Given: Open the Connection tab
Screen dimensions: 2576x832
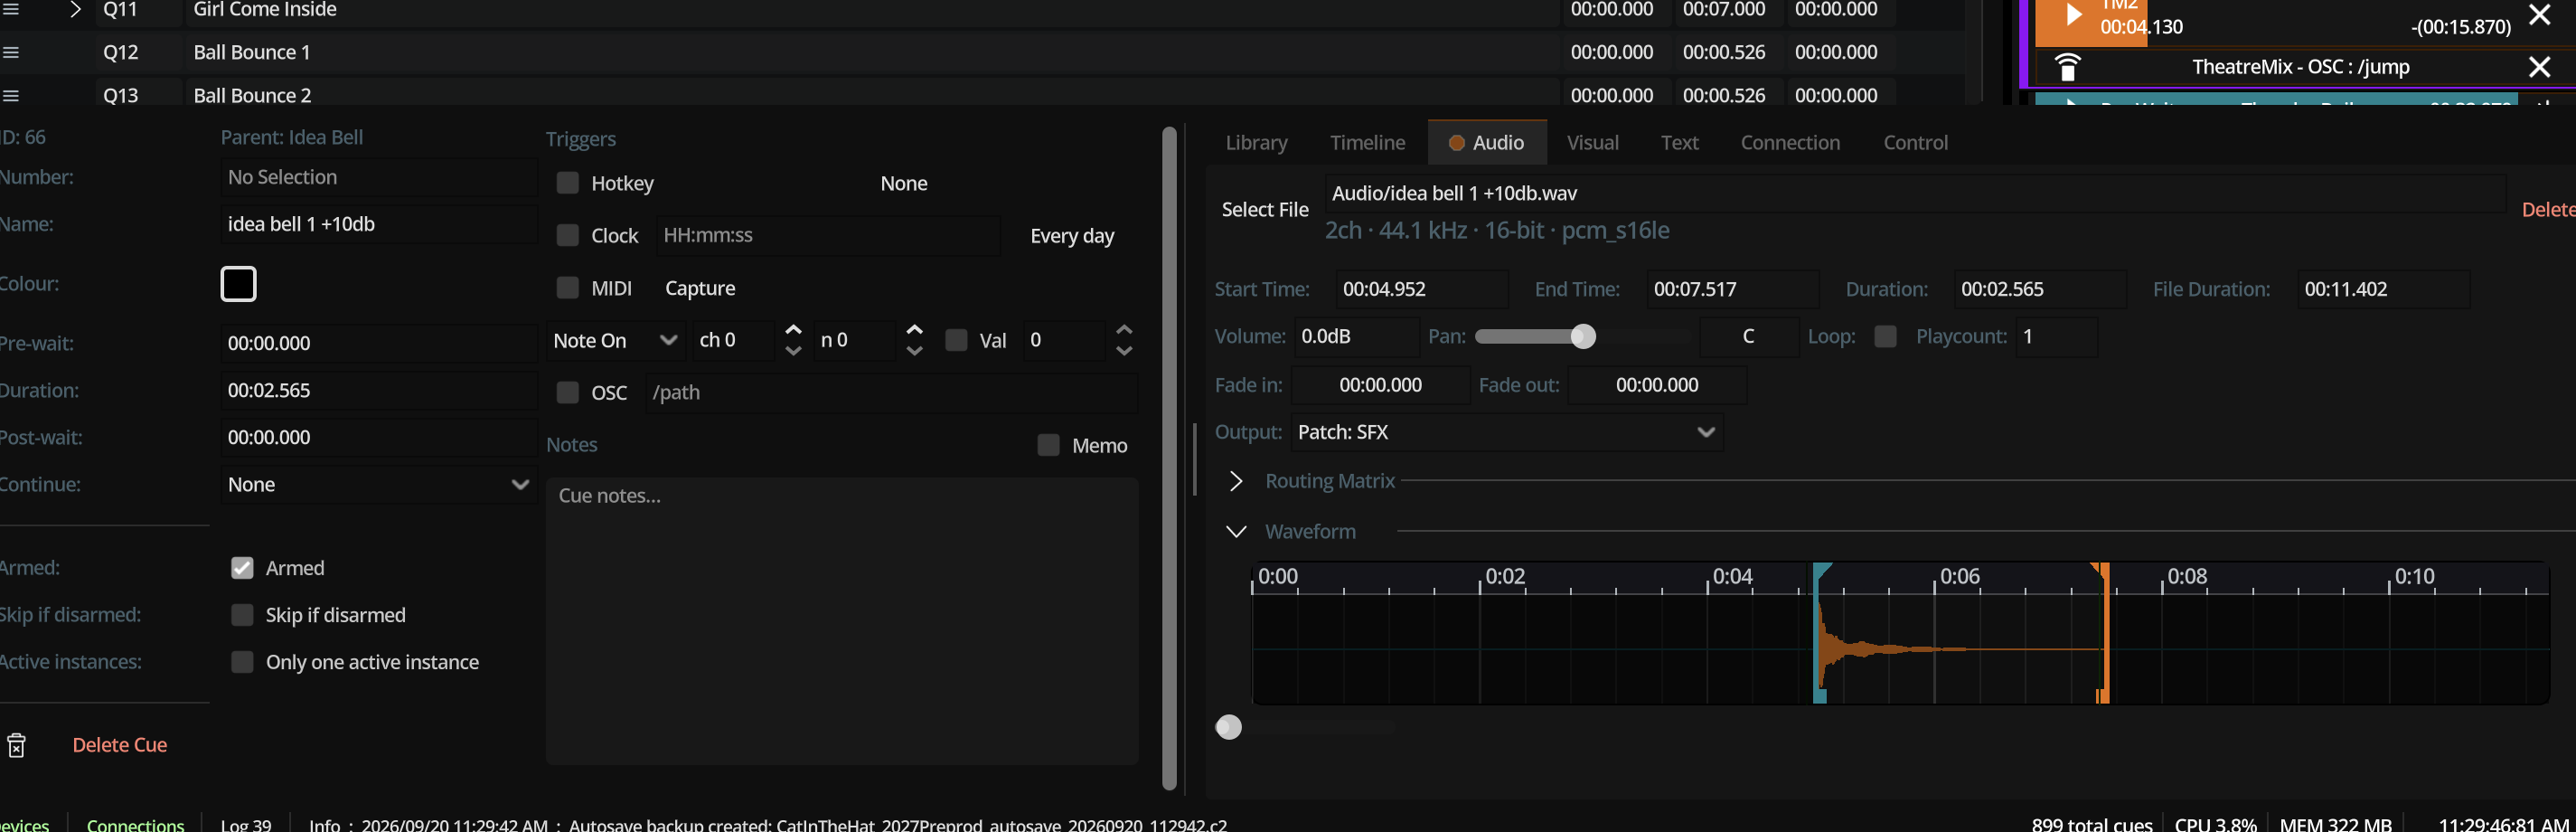Looking at the screenshot, I should click(x=1789, y=143).
